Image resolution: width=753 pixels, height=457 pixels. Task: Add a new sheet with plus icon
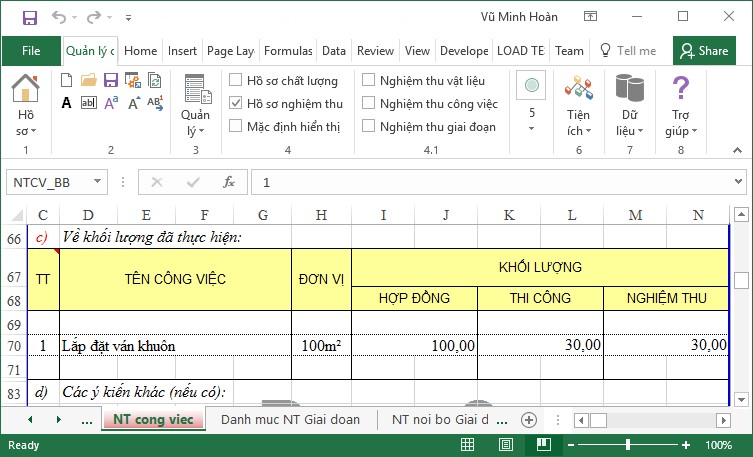[x=529, y=420]
